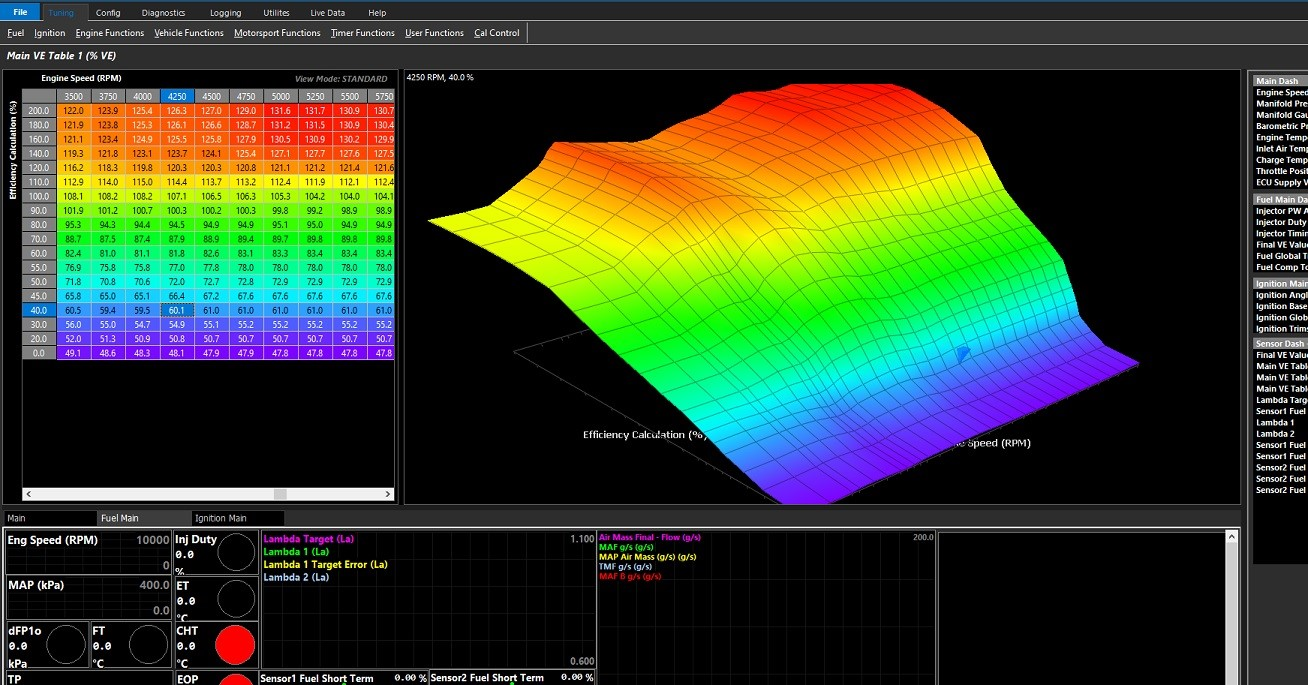Switch to the Fuel Main dash tab
The image size is (1308, 685).
[143, 518]
